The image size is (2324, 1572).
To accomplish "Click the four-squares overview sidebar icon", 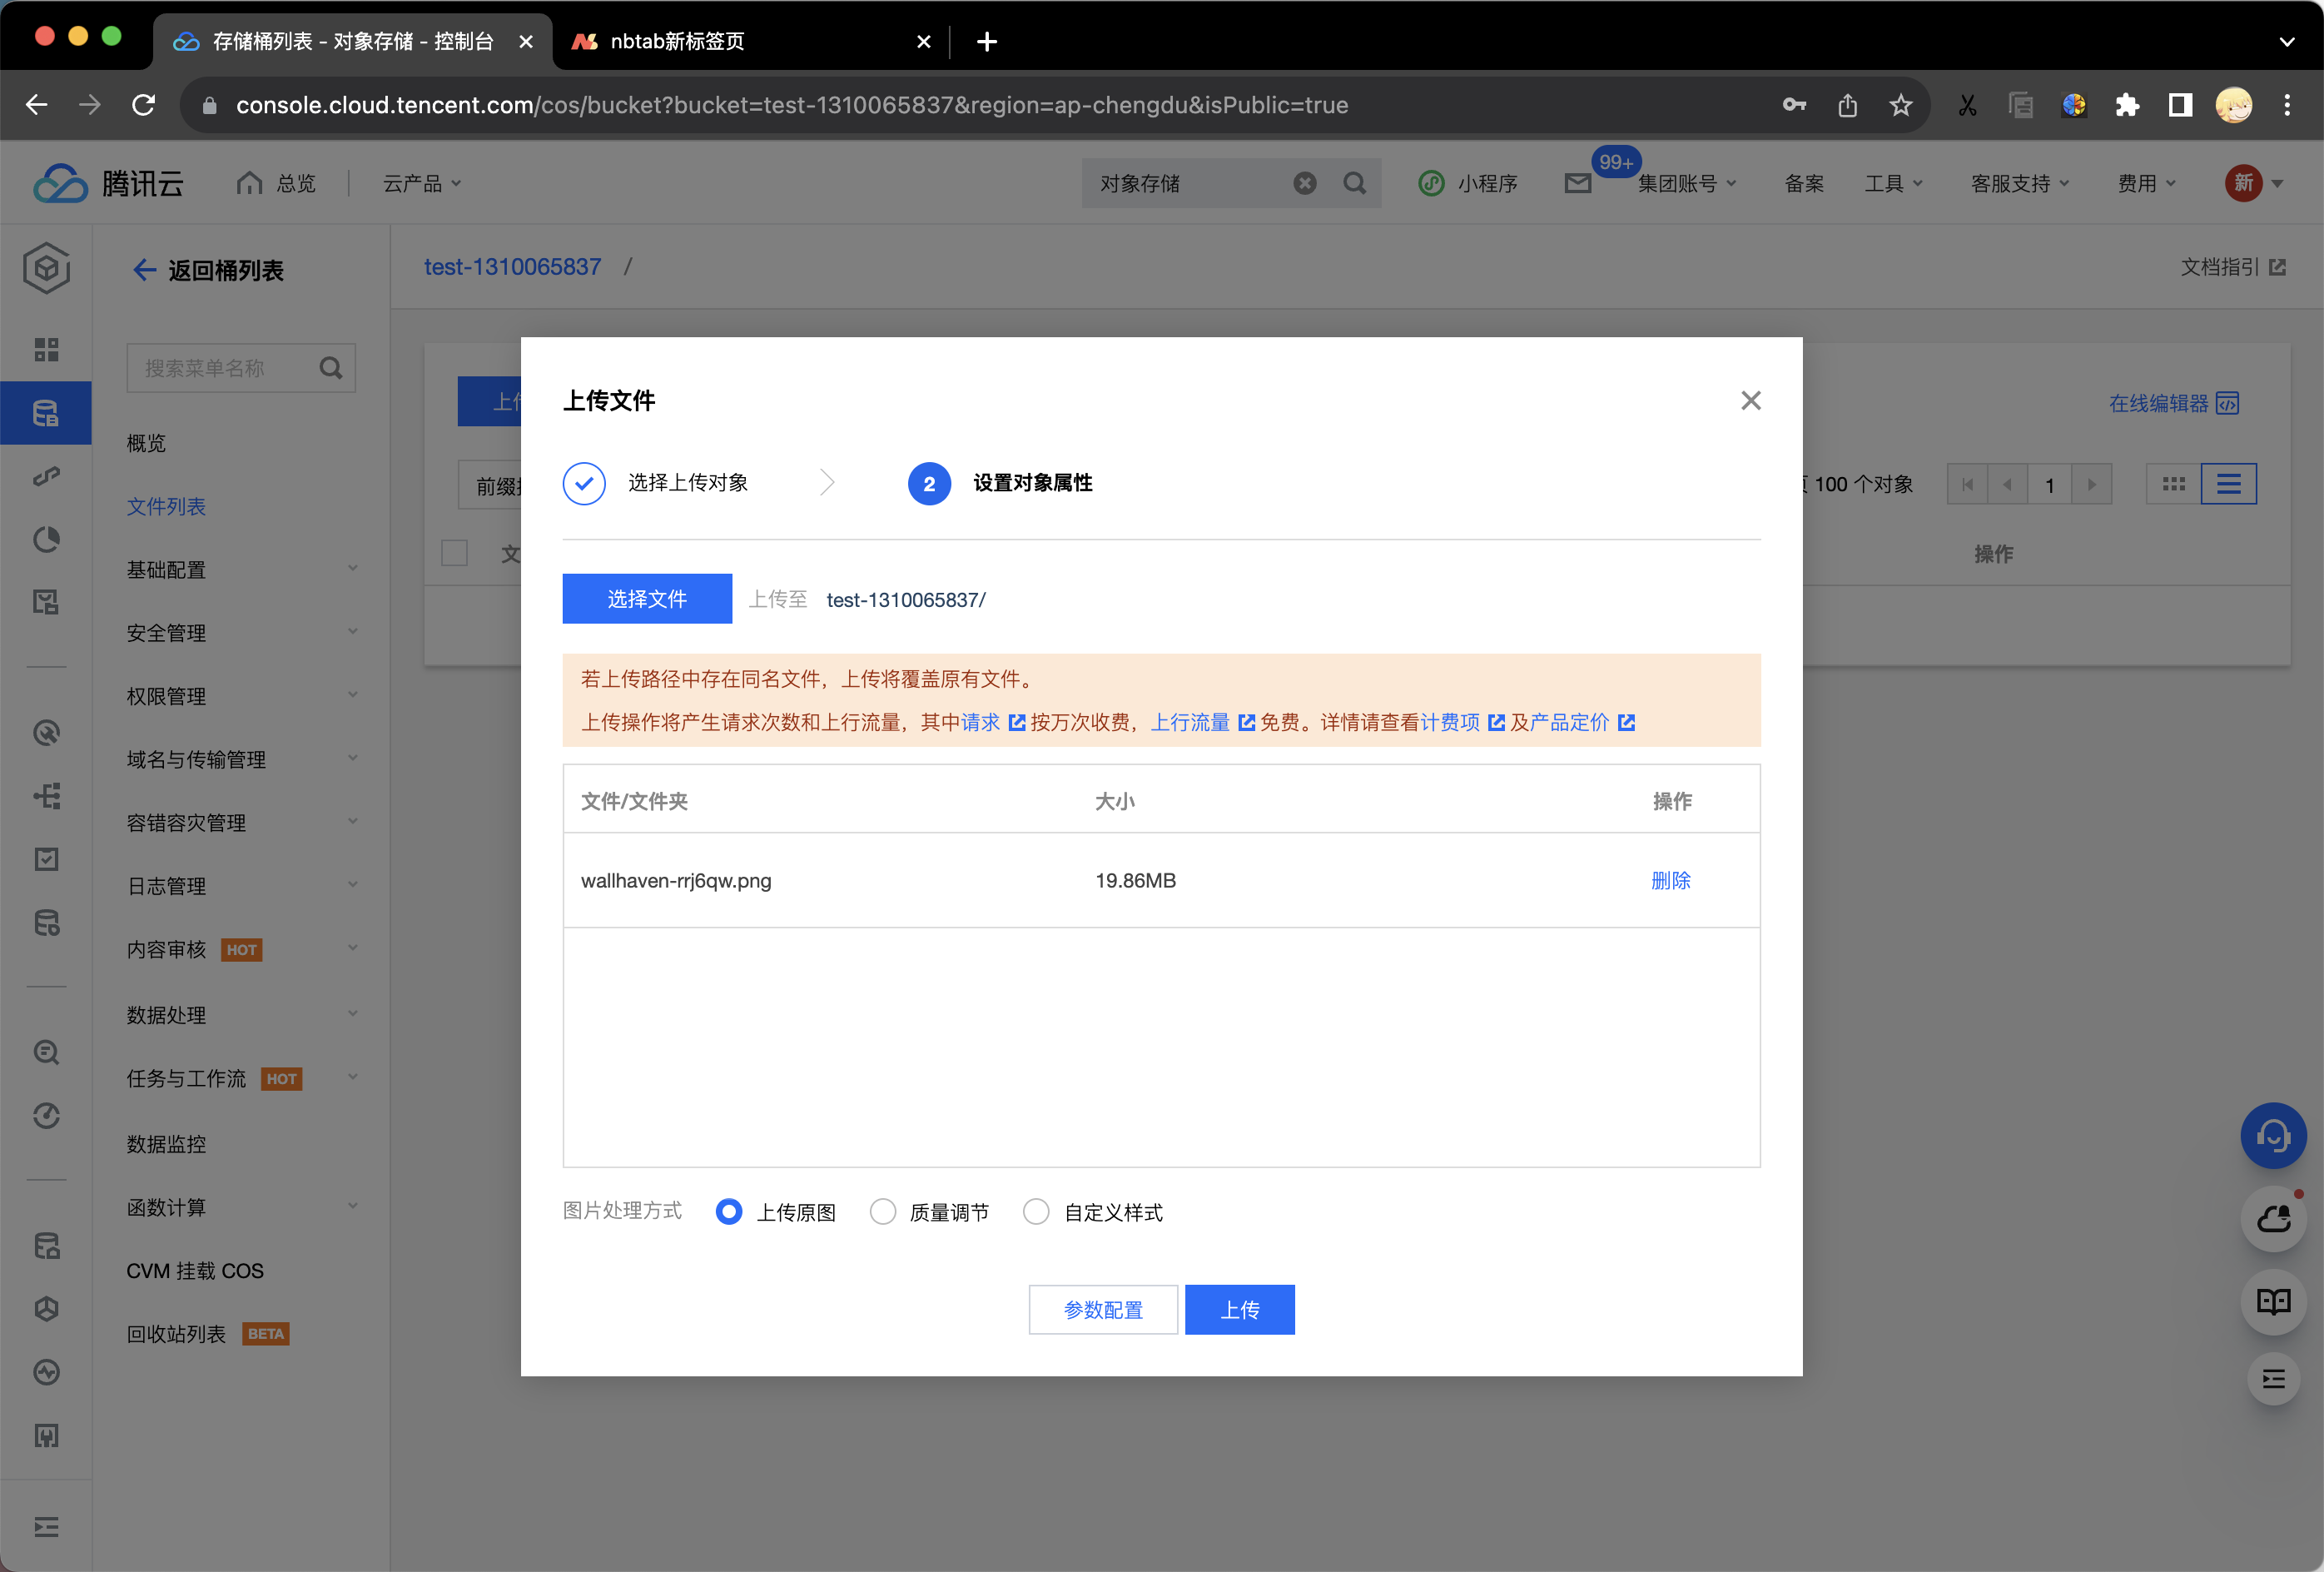I will [46, 349].
